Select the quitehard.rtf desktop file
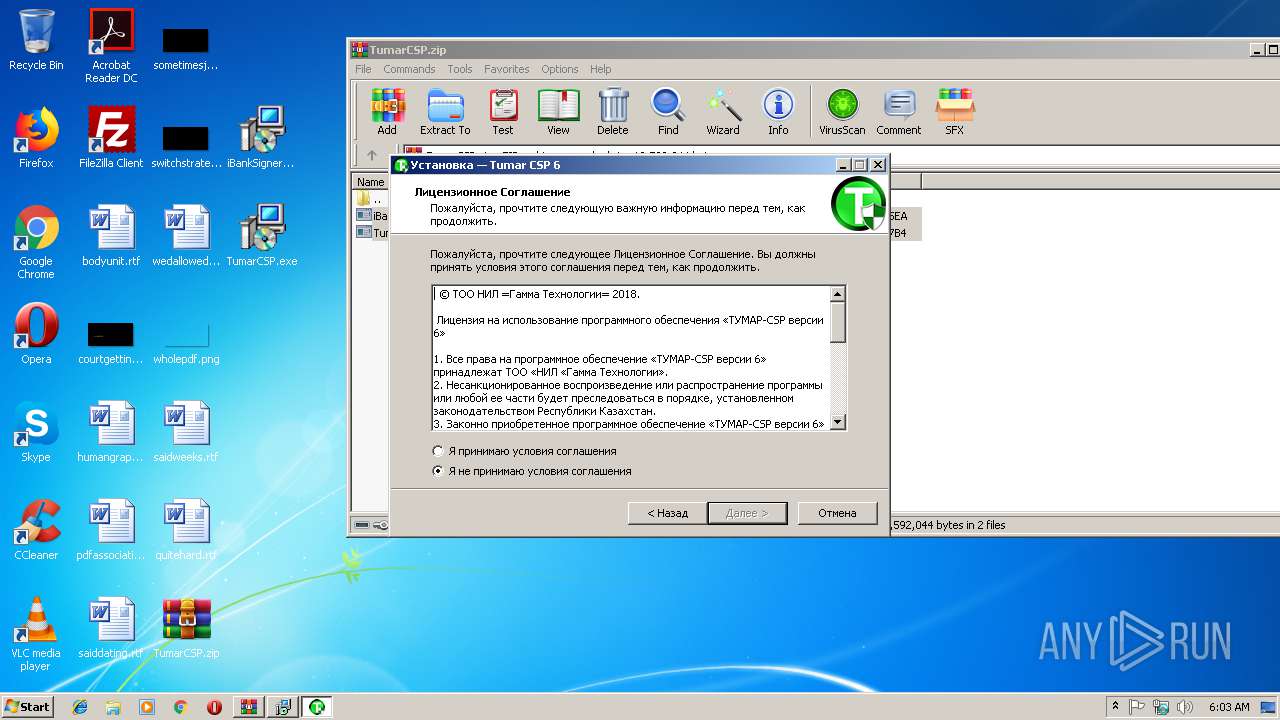The height and width of the screenshot is (720, 1280). [x=186, y=530]
